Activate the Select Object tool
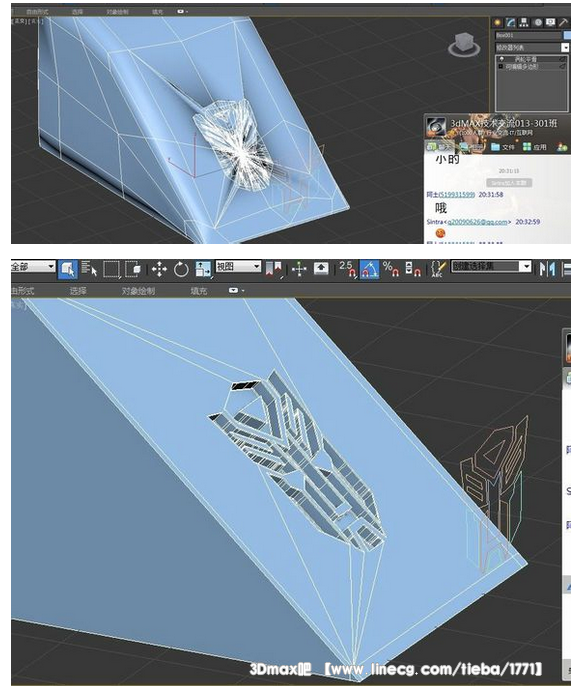The image size is (571, 686). click(68, 269)
